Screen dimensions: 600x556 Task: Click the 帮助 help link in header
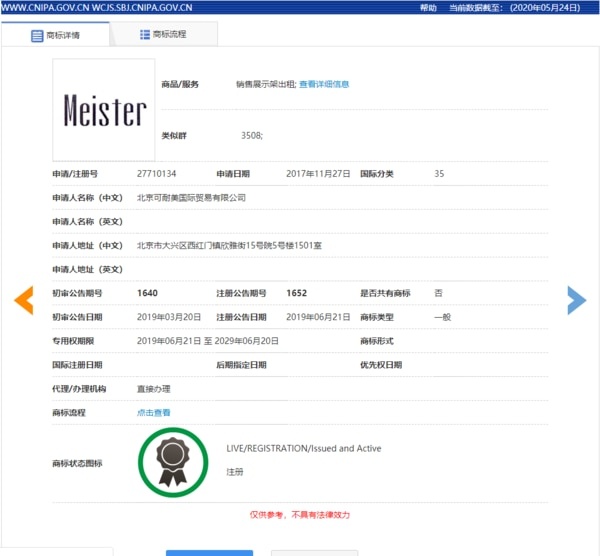tap(428, 8)
